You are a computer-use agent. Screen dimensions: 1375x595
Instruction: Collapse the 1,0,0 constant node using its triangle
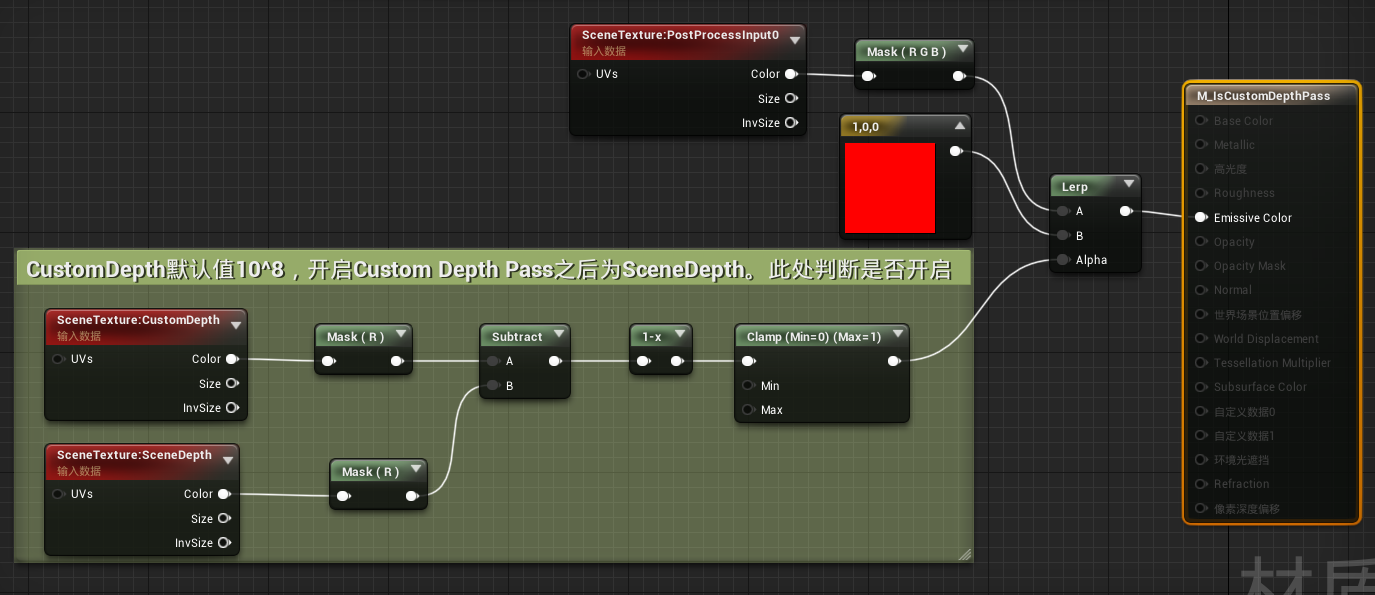[958, 126]
